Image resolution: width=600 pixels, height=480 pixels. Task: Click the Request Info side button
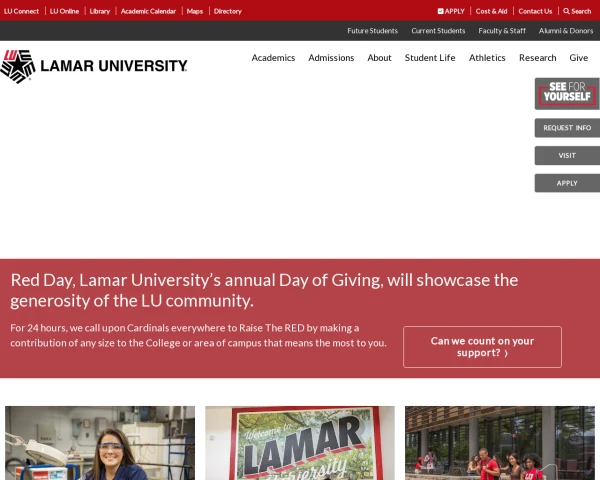(567, 128)
